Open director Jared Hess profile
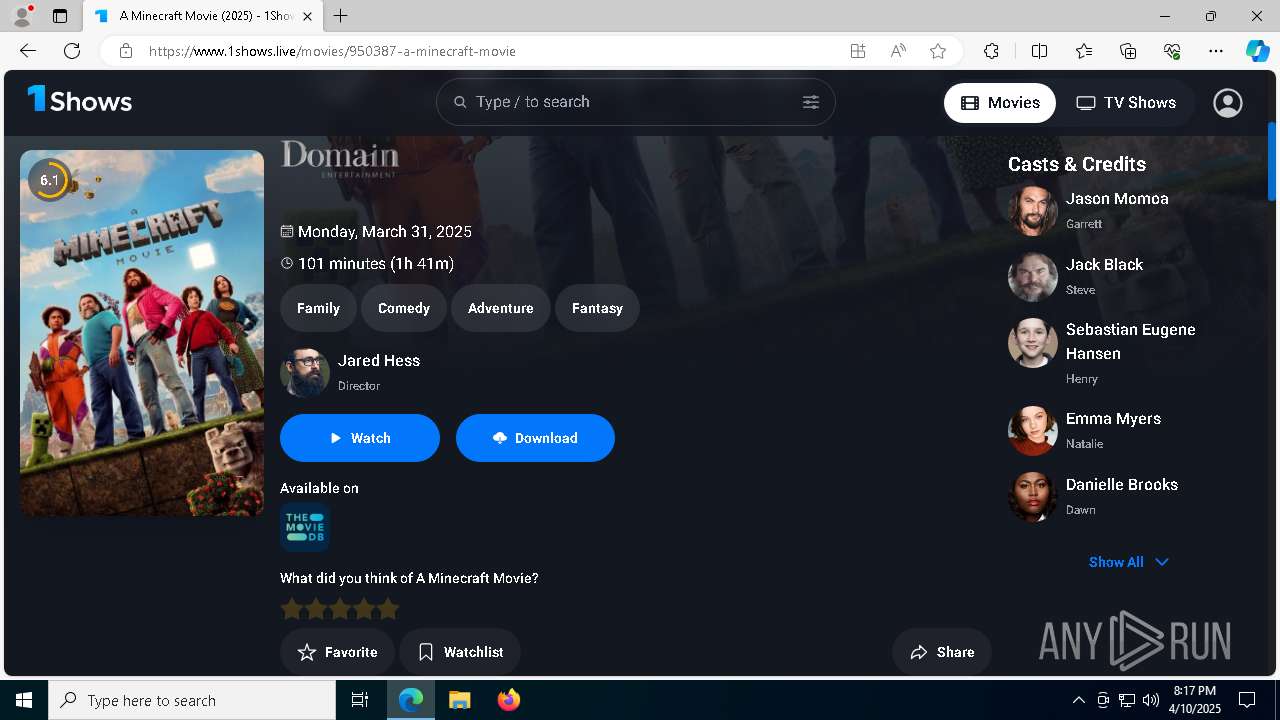Image resolution: width=1280 pixels, height=720 pixels. pos(351,372)
